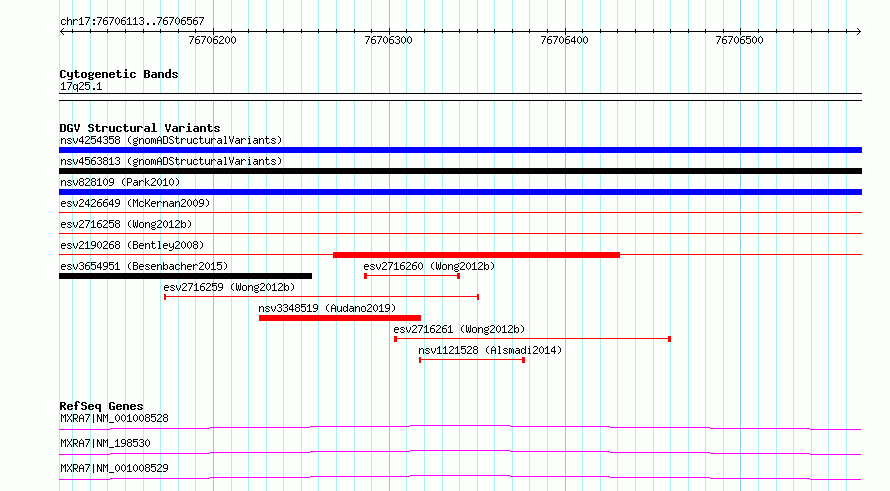Select the blue bar under the nsv4254358 label
This screenshot has height=491, width=890.
pyautogui.click(x=460, y=150)
